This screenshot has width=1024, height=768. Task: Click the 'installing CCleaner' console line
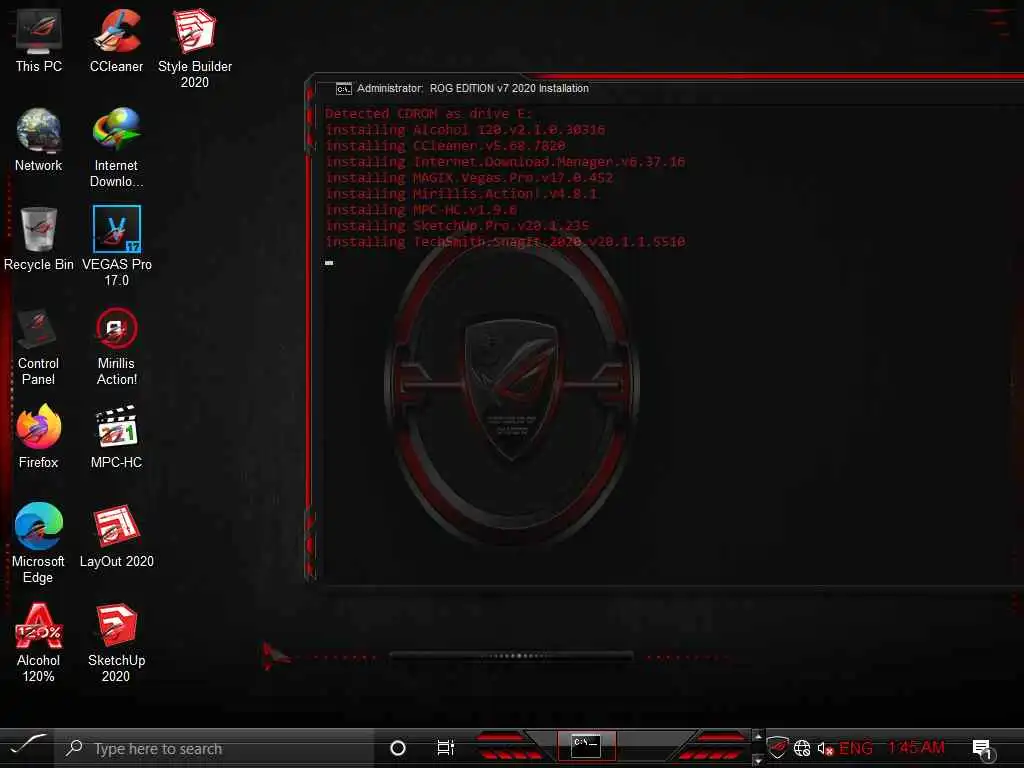tap(445, 146)
